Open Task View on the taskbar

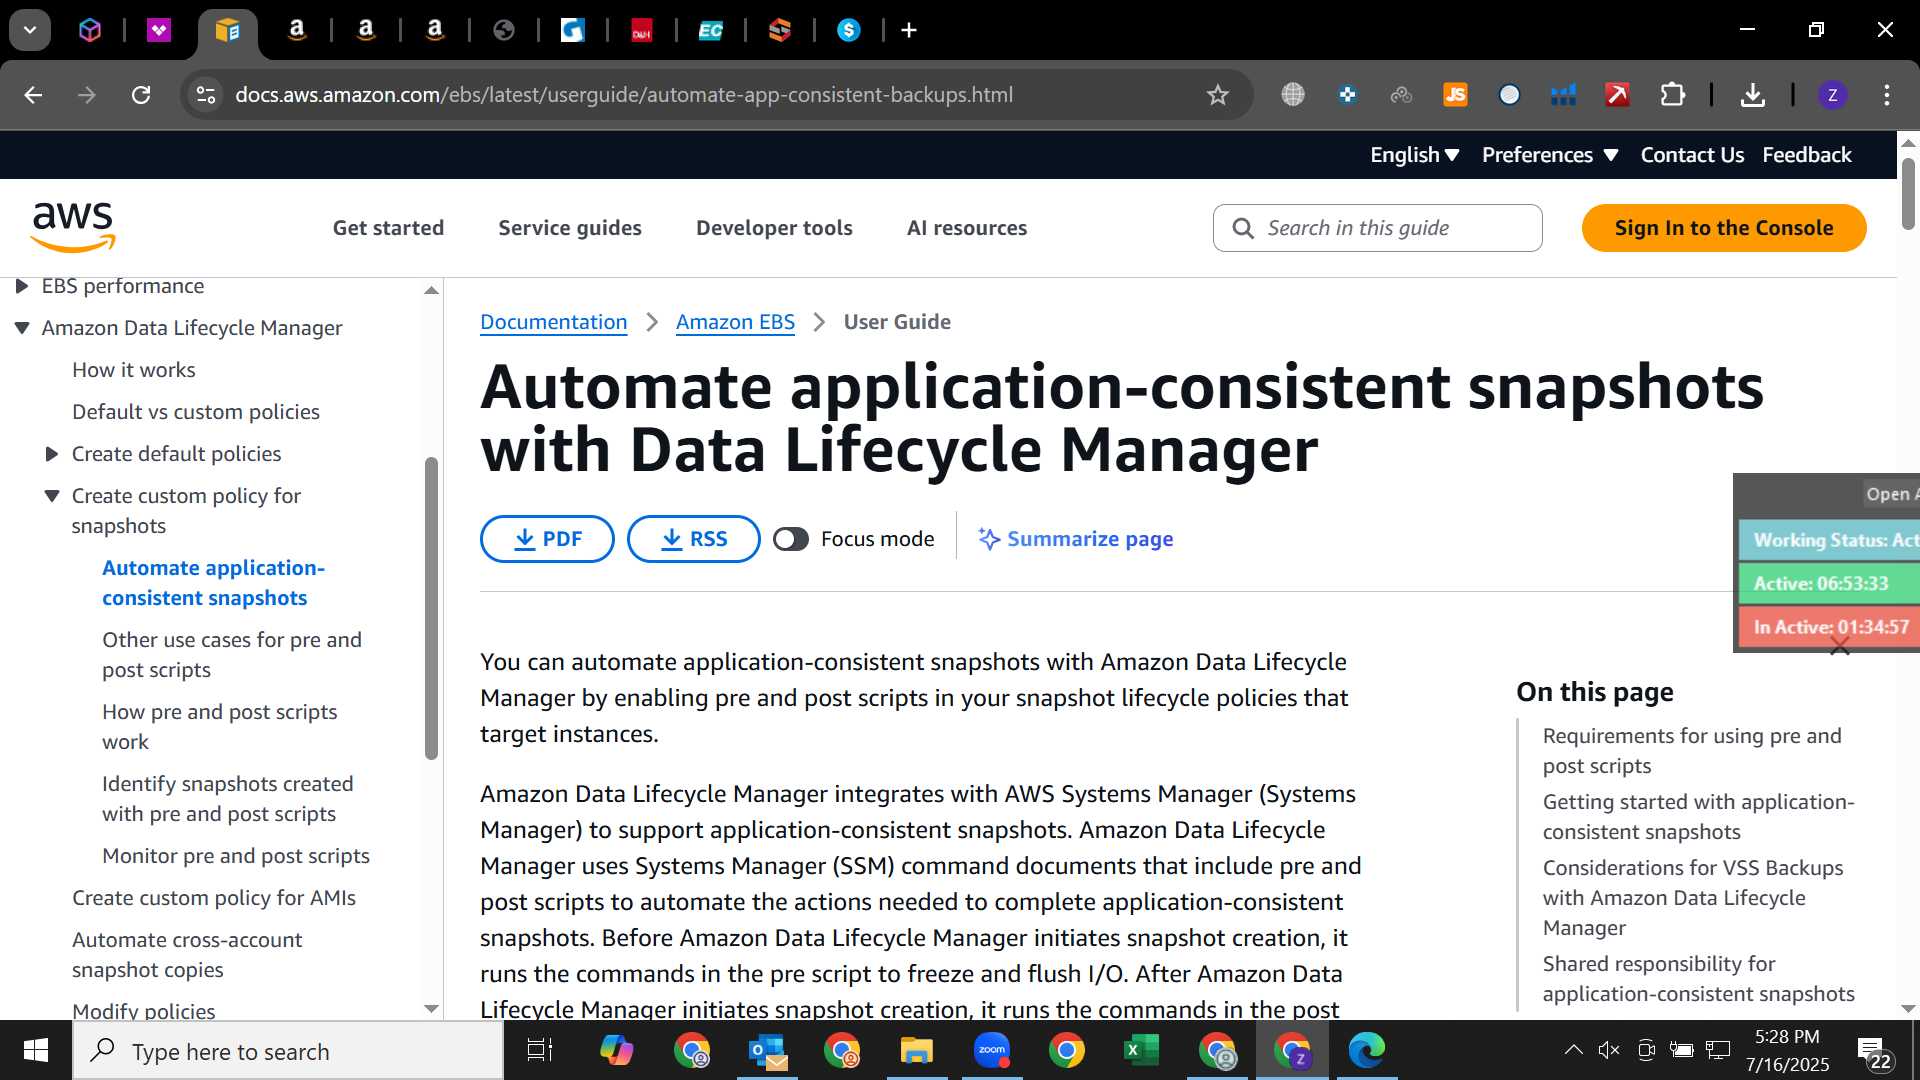(540, 1051)
